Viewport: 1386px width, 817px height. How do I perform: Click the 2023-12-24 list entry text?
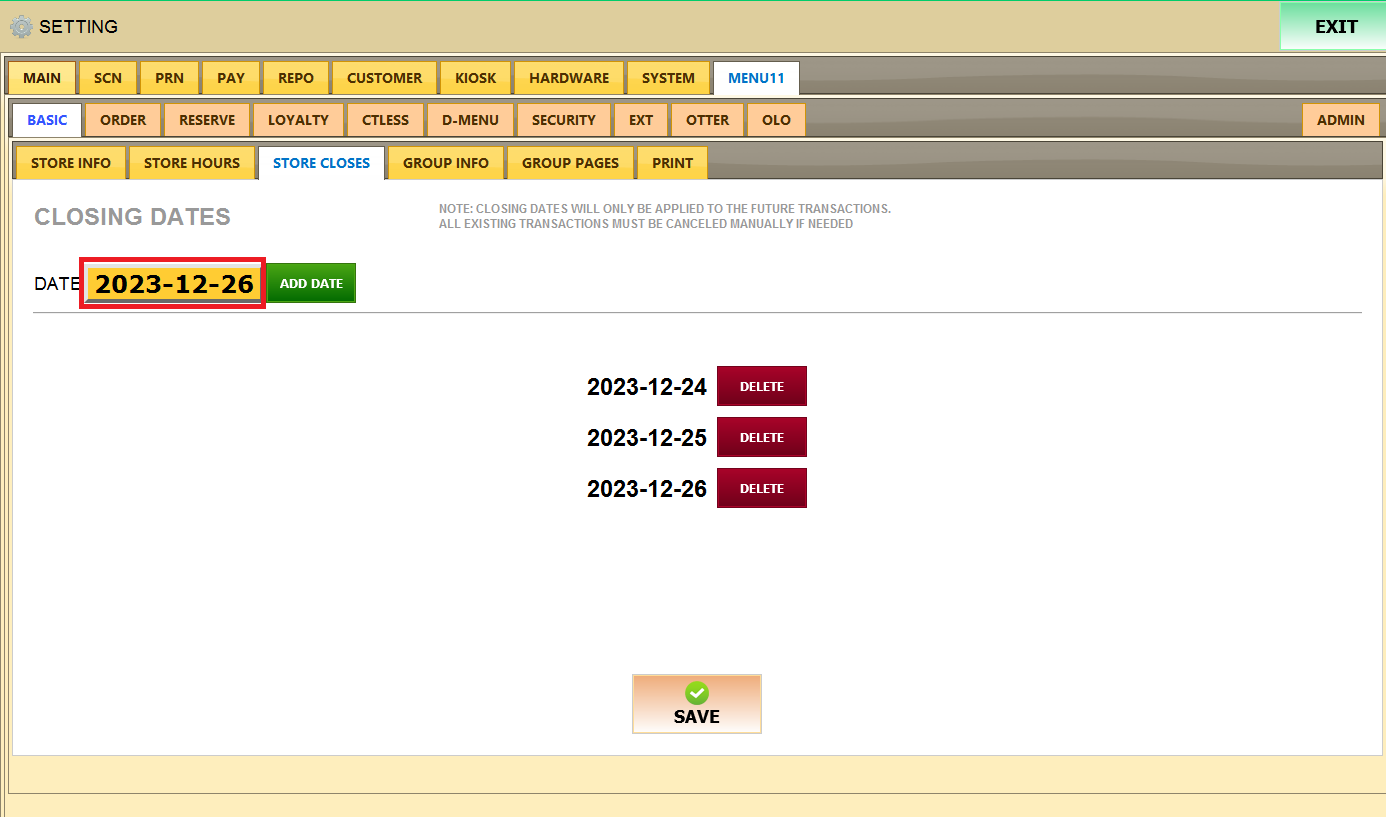(x=647, y=387)
